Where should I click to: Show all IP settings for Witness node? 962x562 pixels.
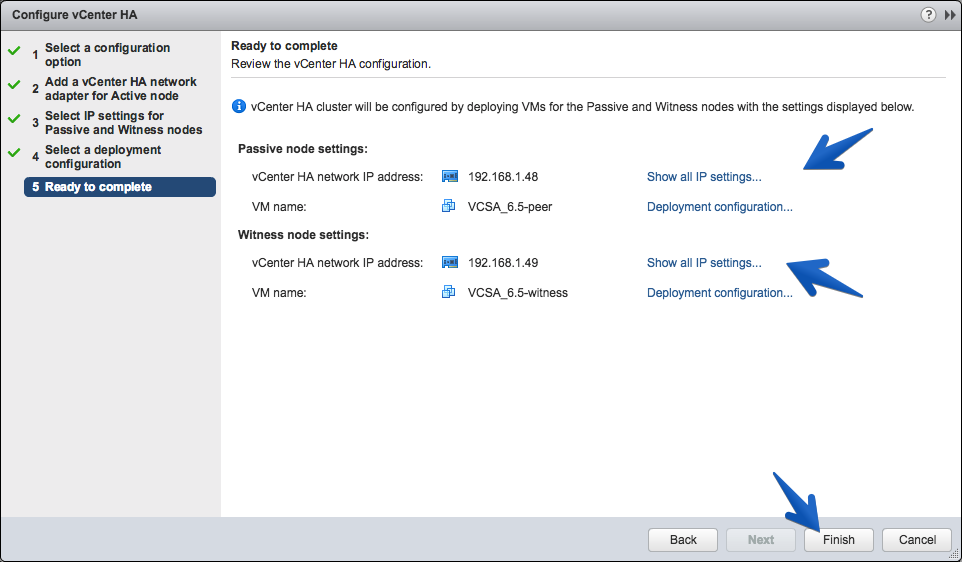(x=704, y=263)
